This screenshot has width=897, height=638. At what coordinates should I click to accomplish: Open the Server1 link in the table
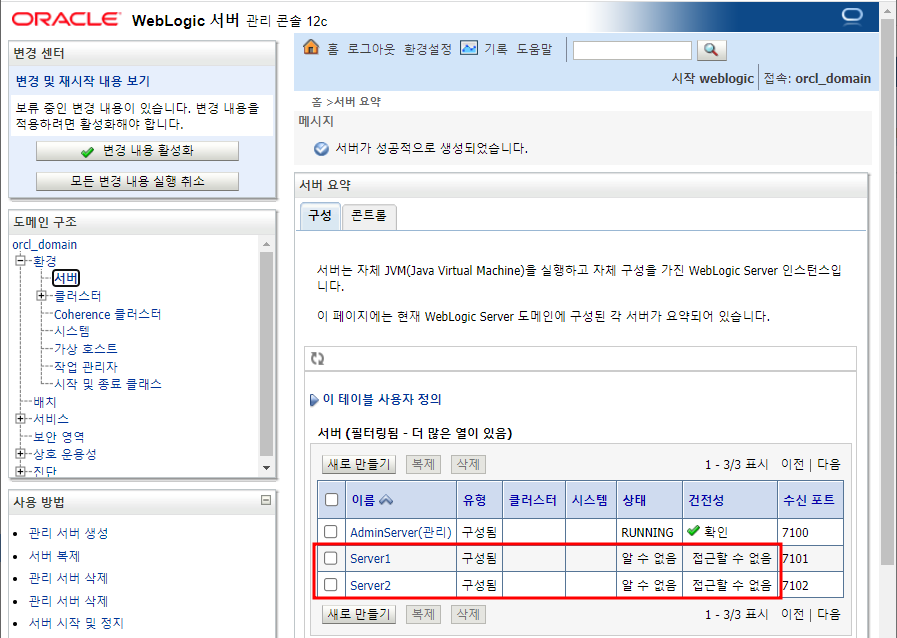click(370, 558)
